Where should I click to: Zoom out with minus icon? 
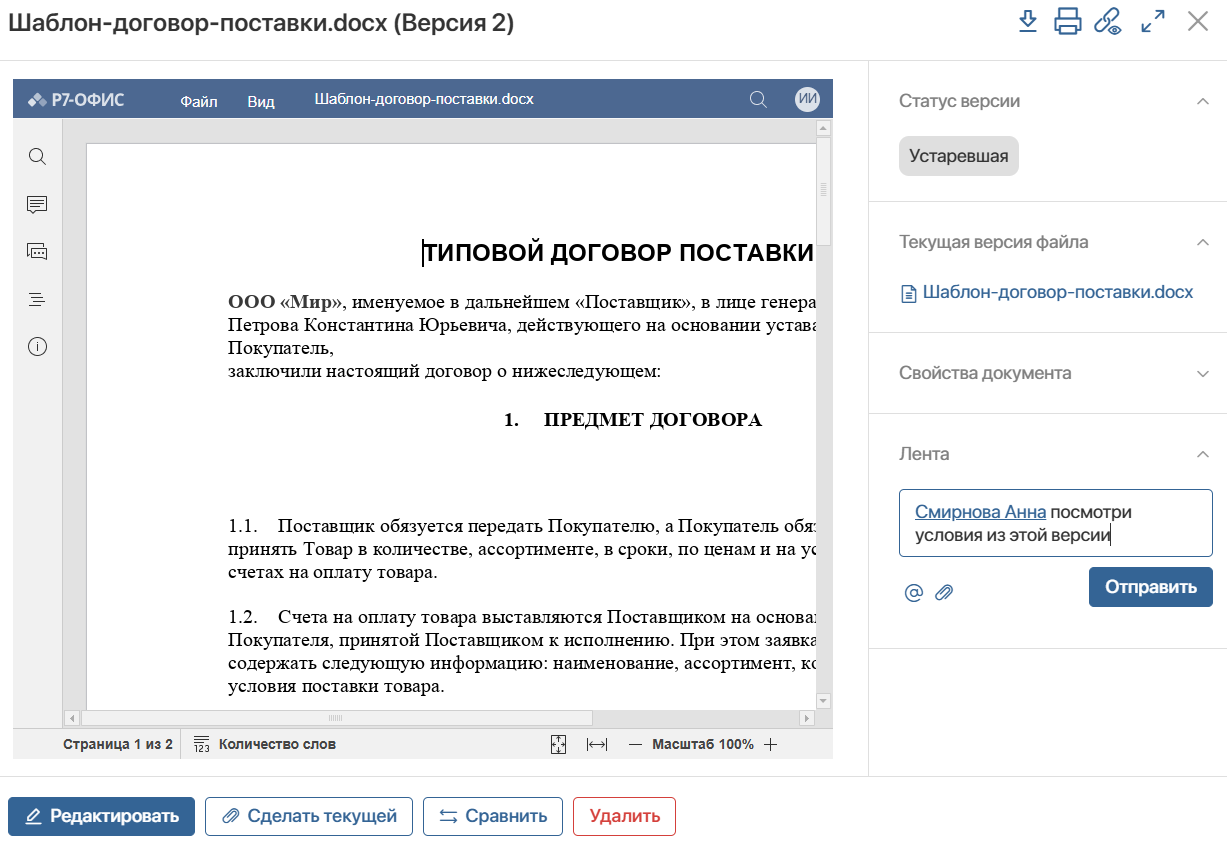[x=635, y=744]
